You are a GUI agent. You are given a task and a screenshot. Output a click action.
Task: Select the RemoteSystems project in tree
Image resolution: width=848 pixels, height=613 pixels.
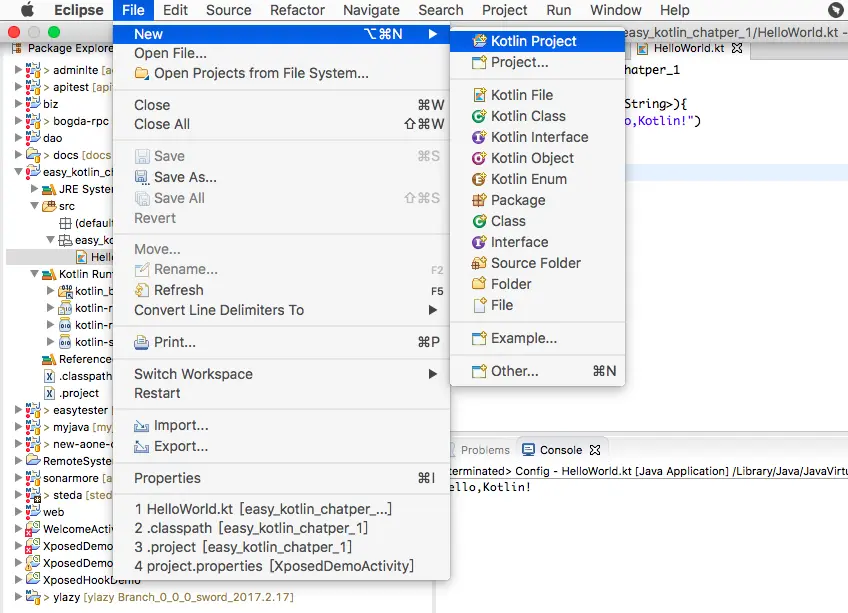pyautogui.click(x=77, y=461)
